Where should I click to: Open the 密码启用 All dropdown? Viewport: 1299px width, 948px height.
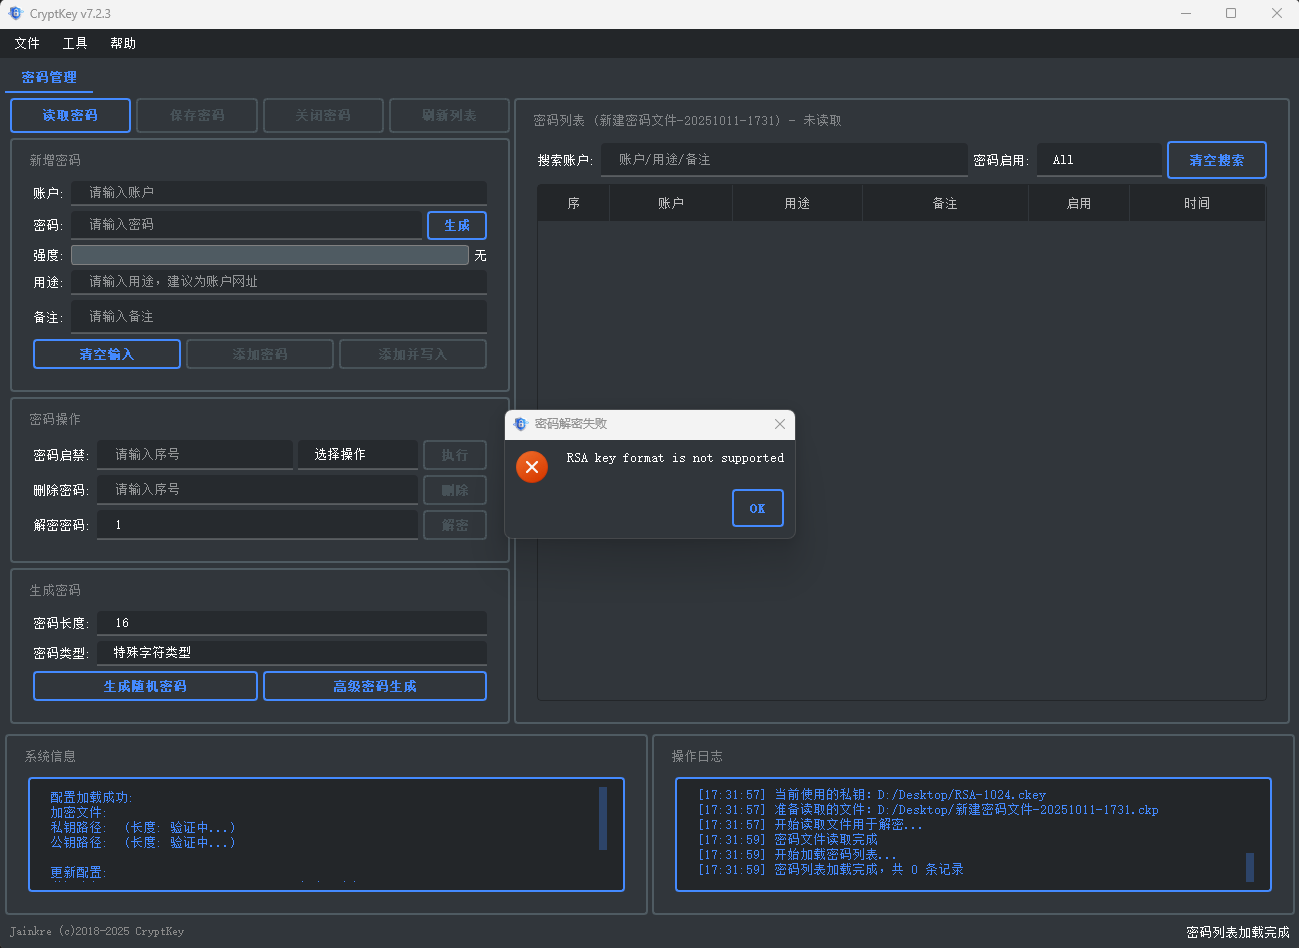[x=1098, y=160]
